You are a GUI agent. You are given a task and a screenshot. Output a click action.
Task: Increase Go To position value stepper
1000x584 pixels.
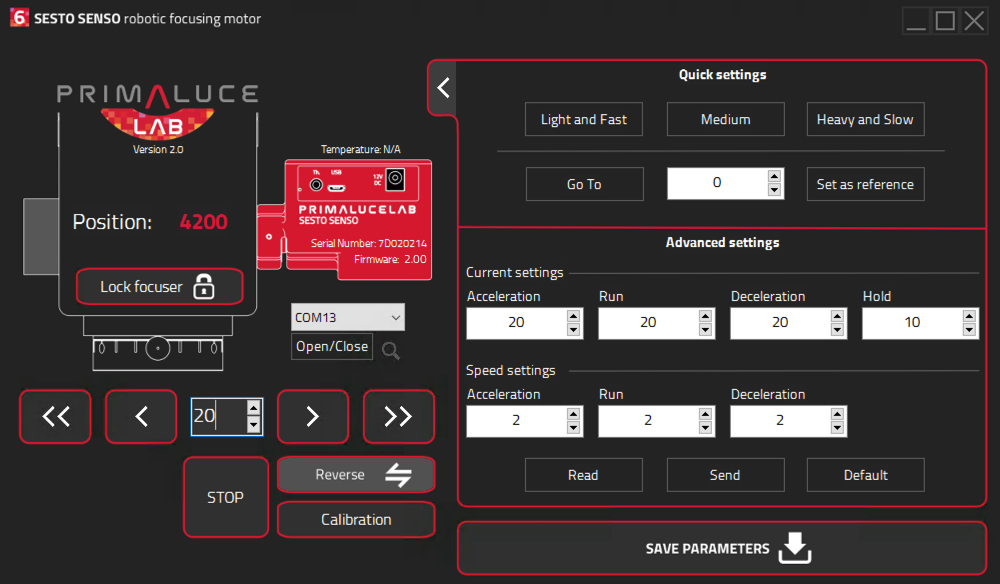click(x=774, y=176)
